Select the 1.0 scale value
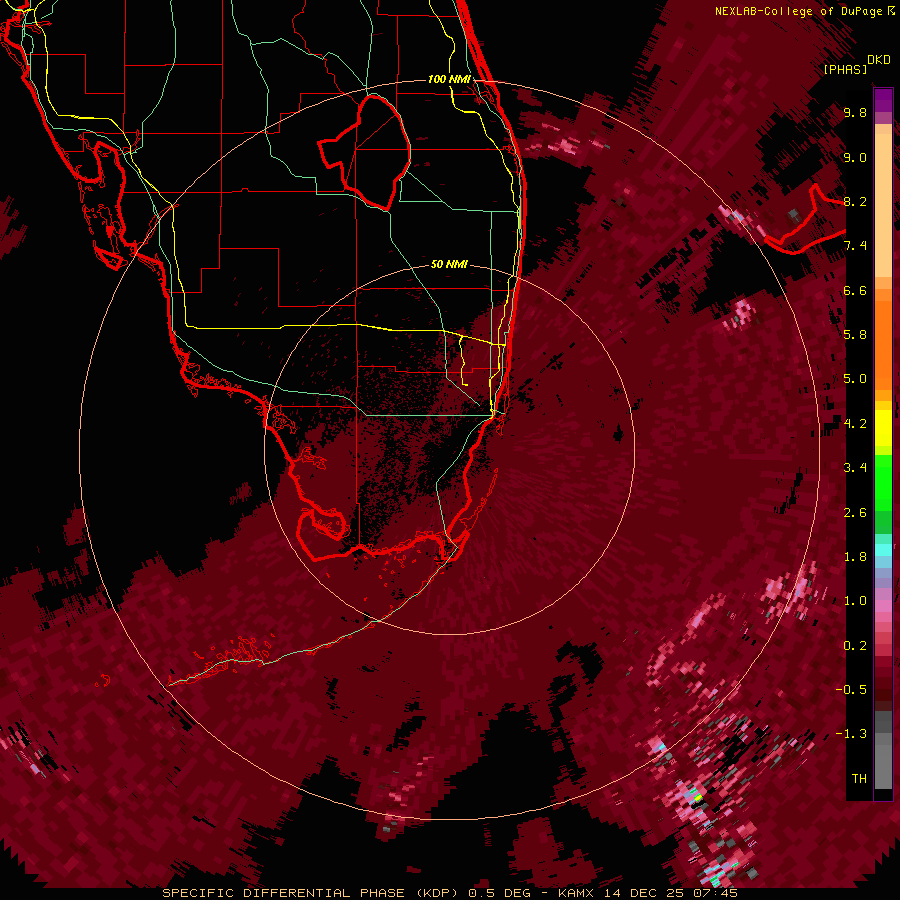 tap(855, 601)
